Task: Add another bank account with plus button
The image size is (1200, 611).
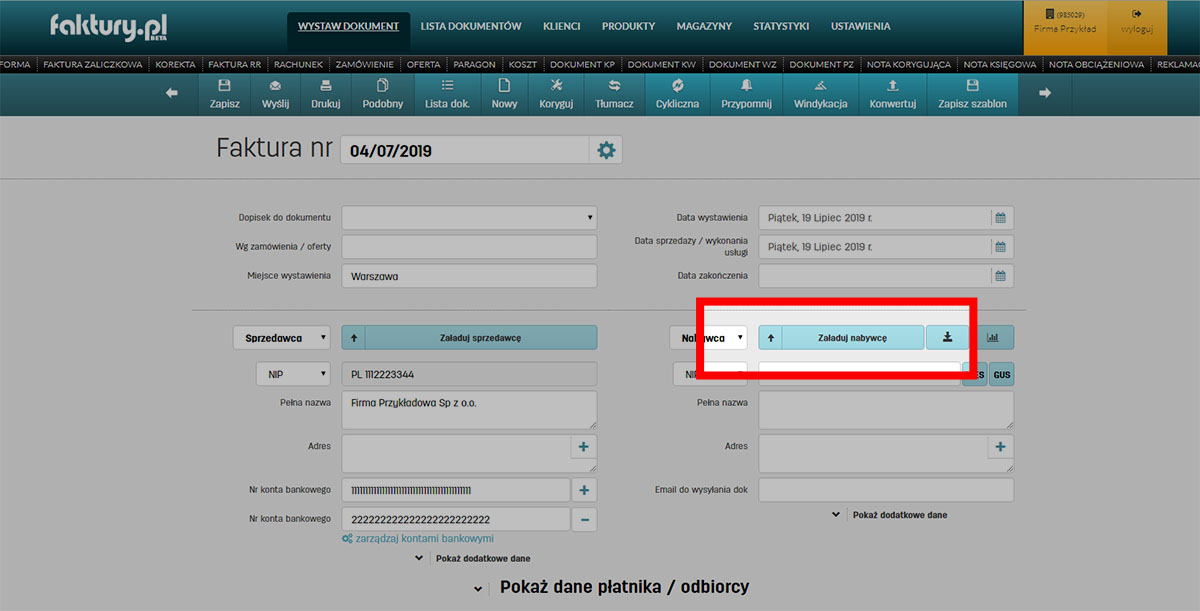Action: tap(585, 490)
